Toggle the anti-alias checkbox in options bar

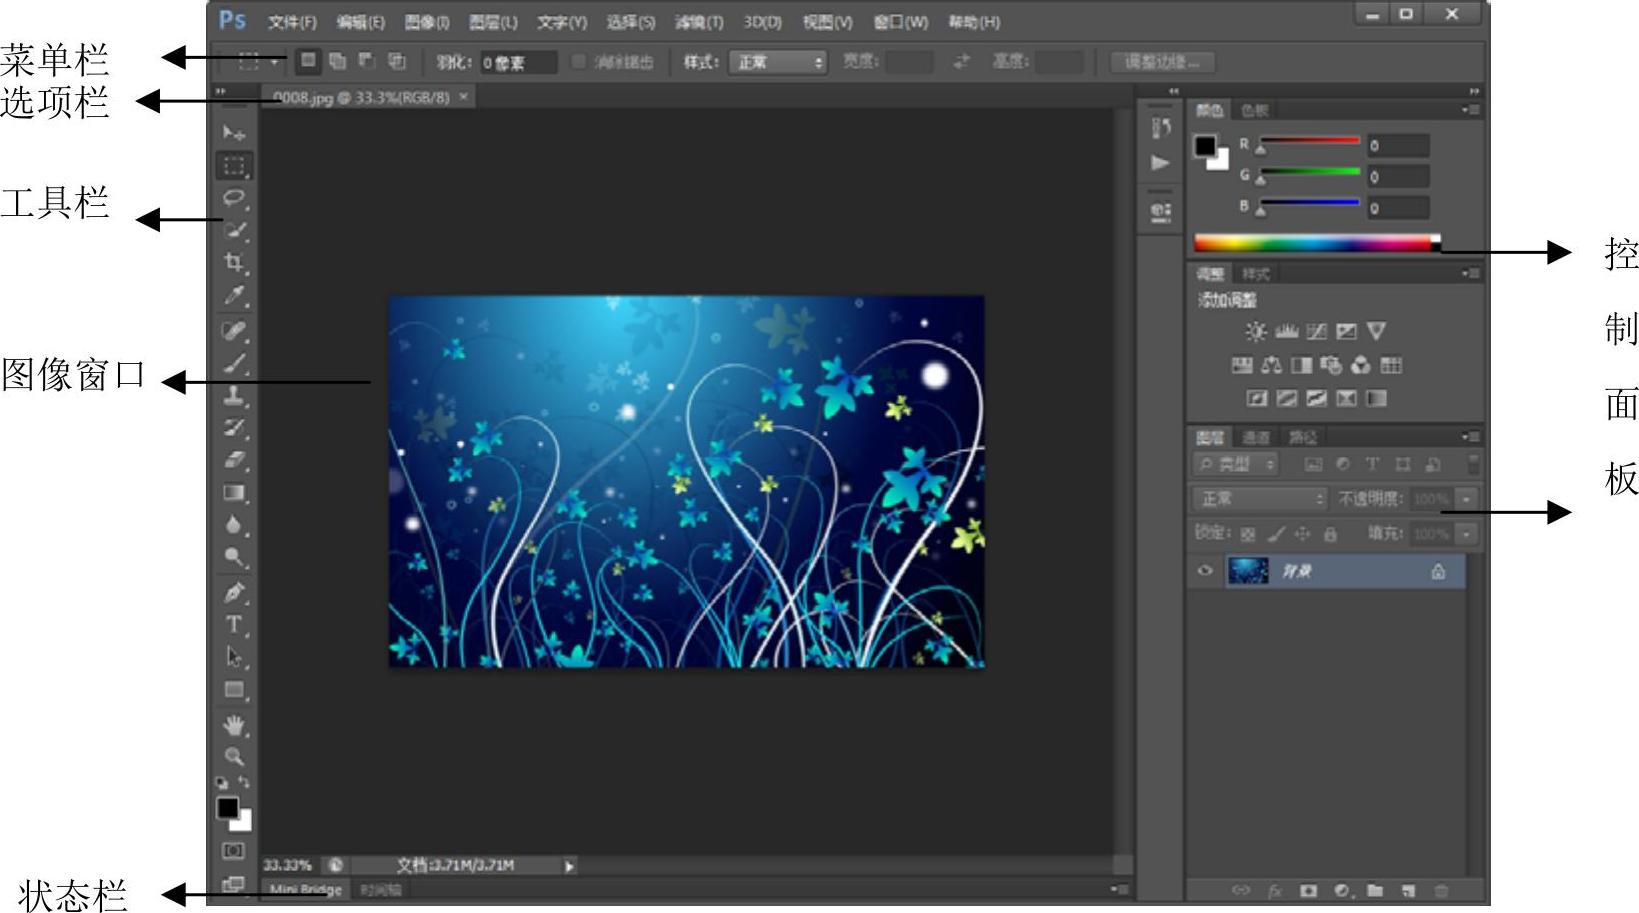click(578, 62)
